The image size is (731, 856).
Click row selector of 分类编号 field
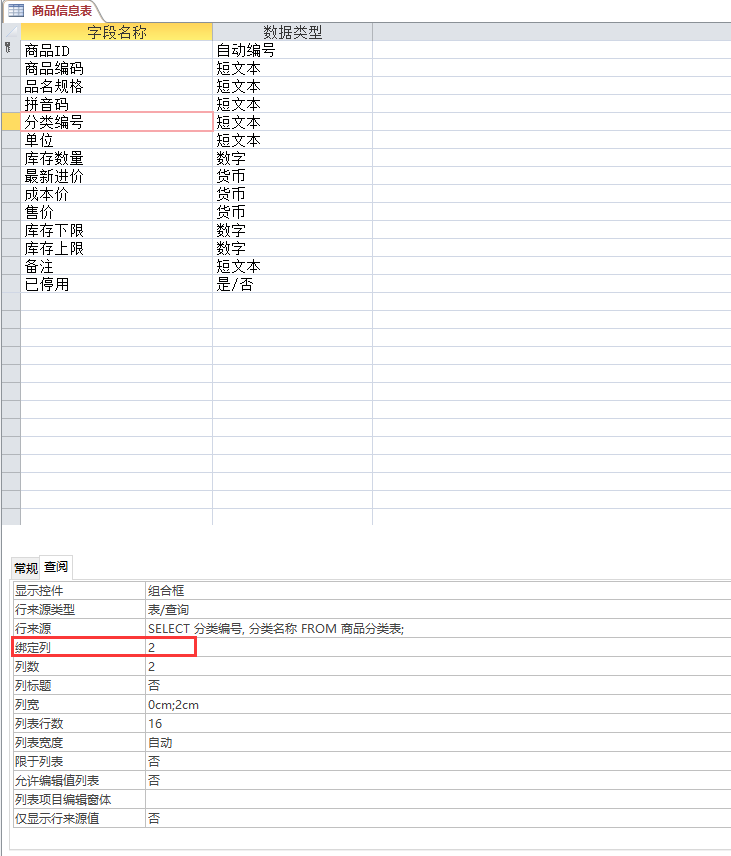click(x=11, y=122)
